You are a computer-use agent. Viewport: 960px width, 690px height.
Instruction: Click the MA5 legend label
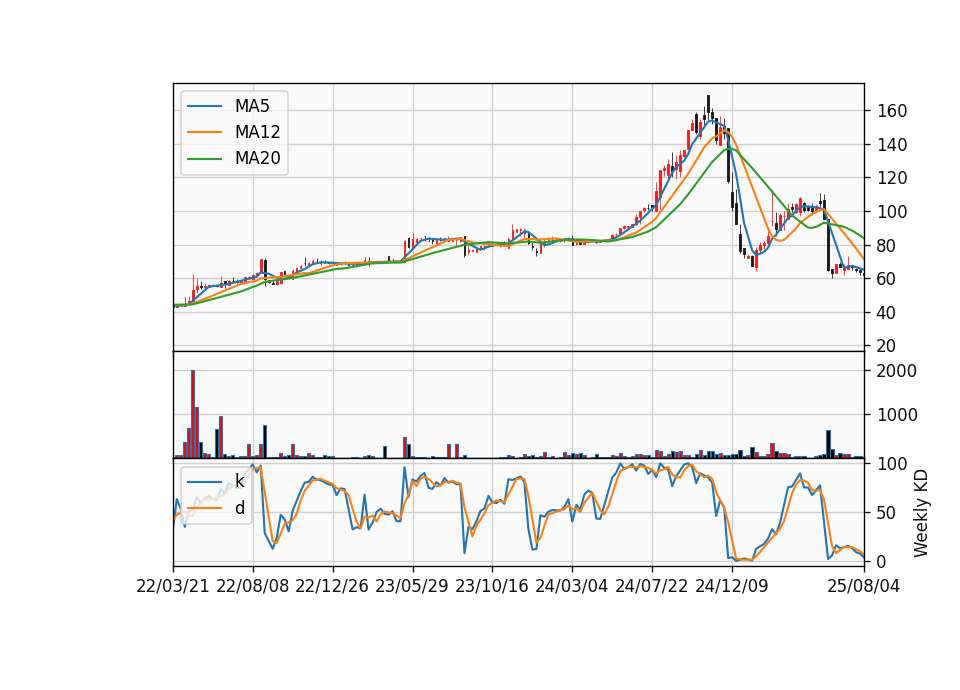[252, 106]
